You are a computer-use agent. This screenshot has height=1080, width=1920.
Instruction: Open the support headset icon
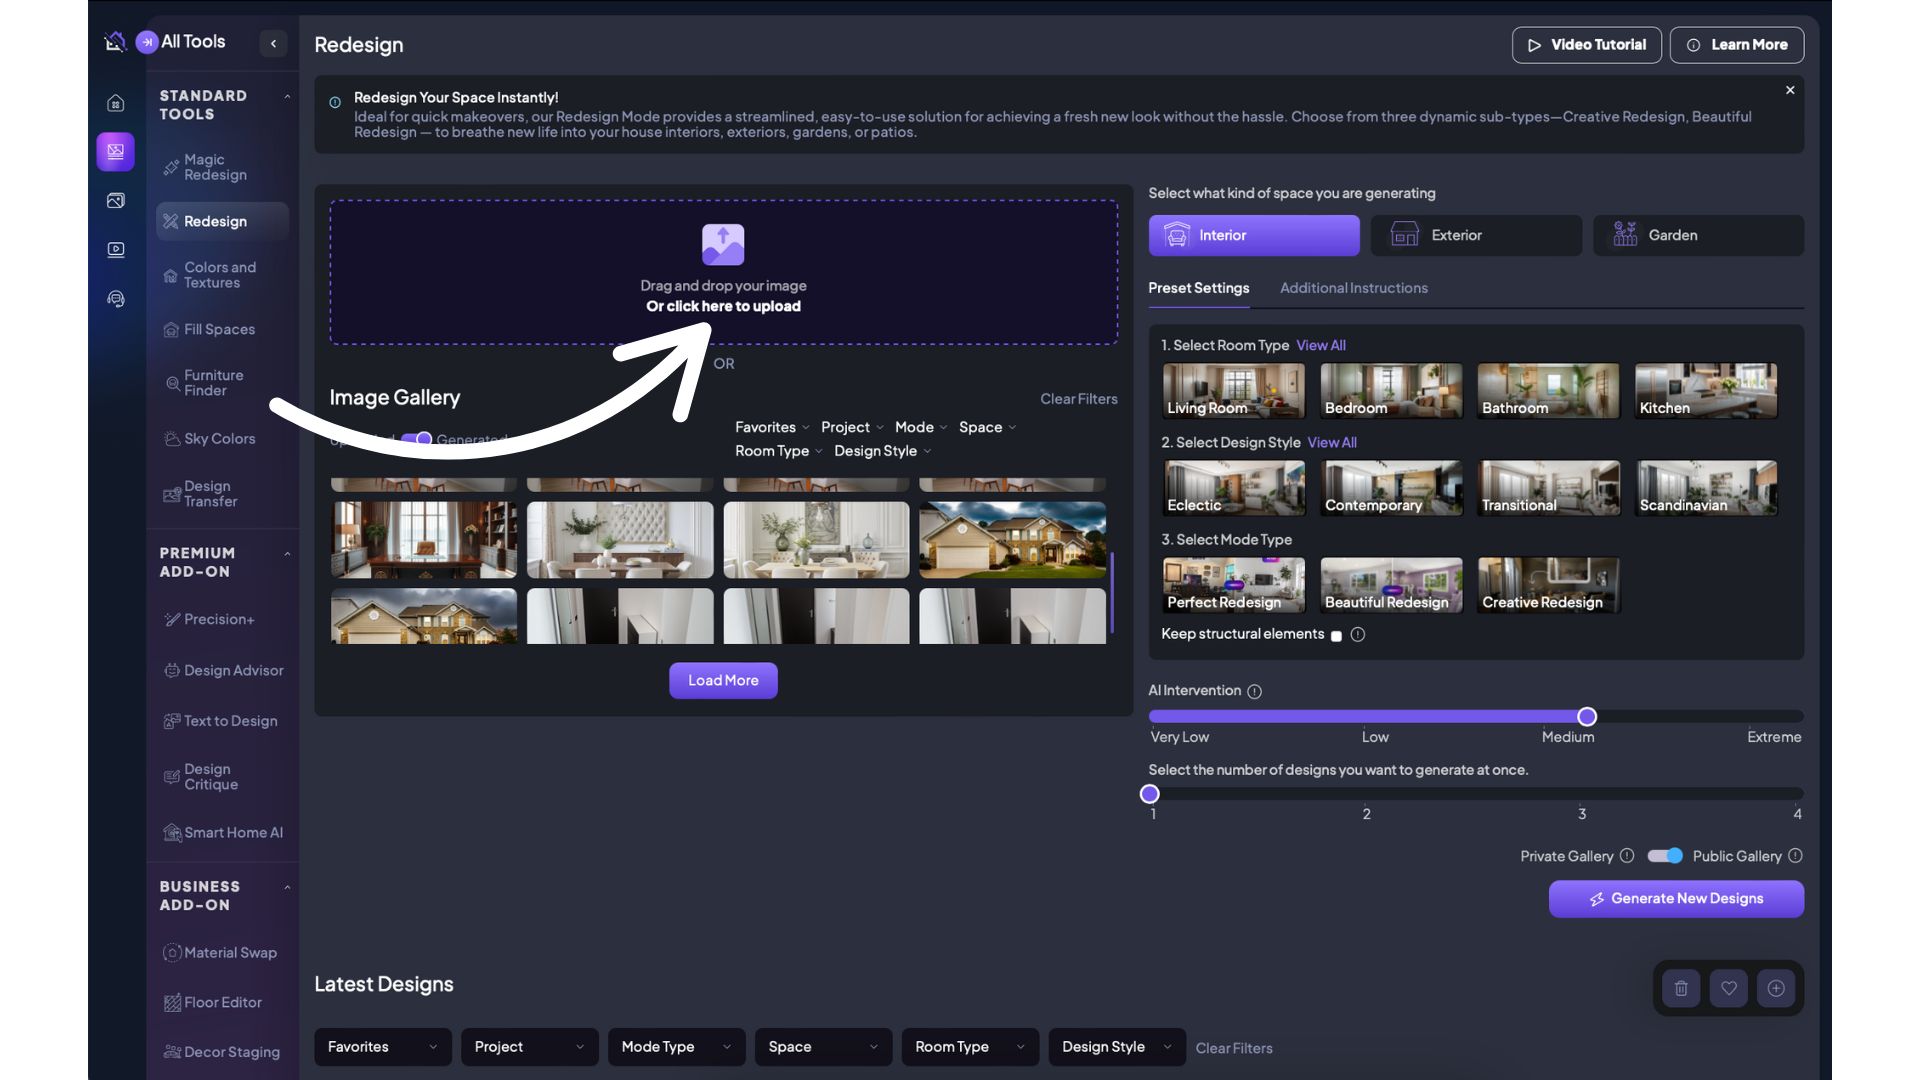[116, 299]
